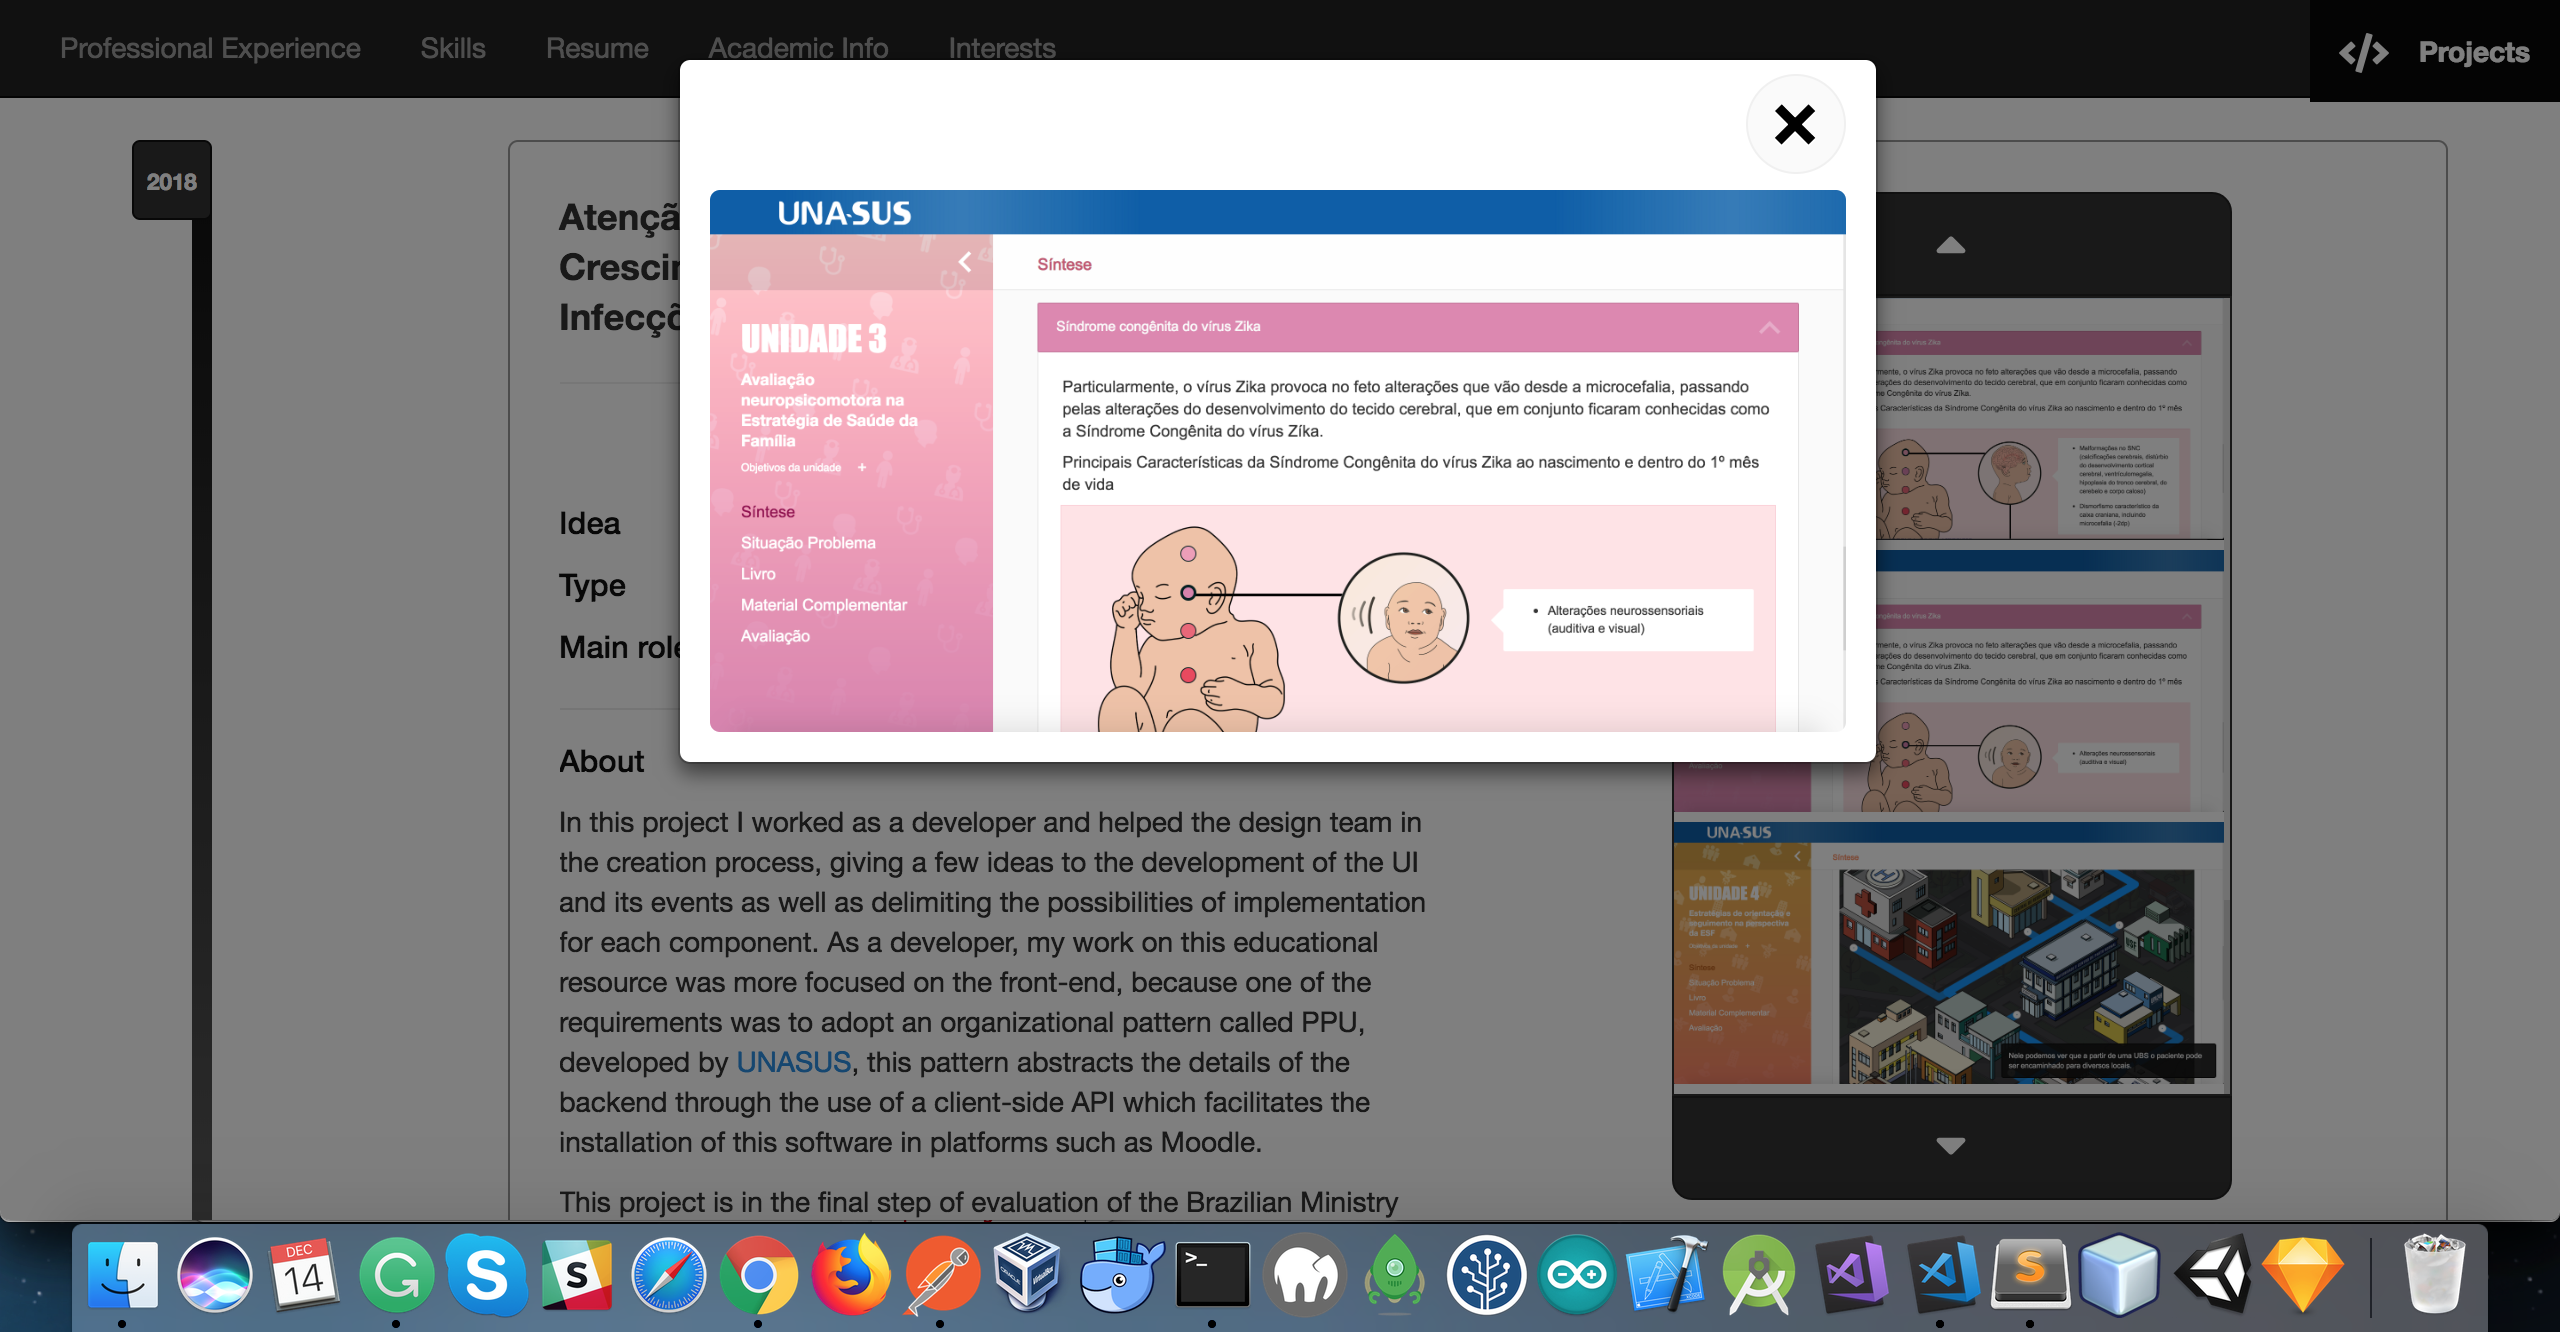Open Unity from the dock
Image resolution: width=2560 pixels, height=1332 pixels.
[2212, 1275]
